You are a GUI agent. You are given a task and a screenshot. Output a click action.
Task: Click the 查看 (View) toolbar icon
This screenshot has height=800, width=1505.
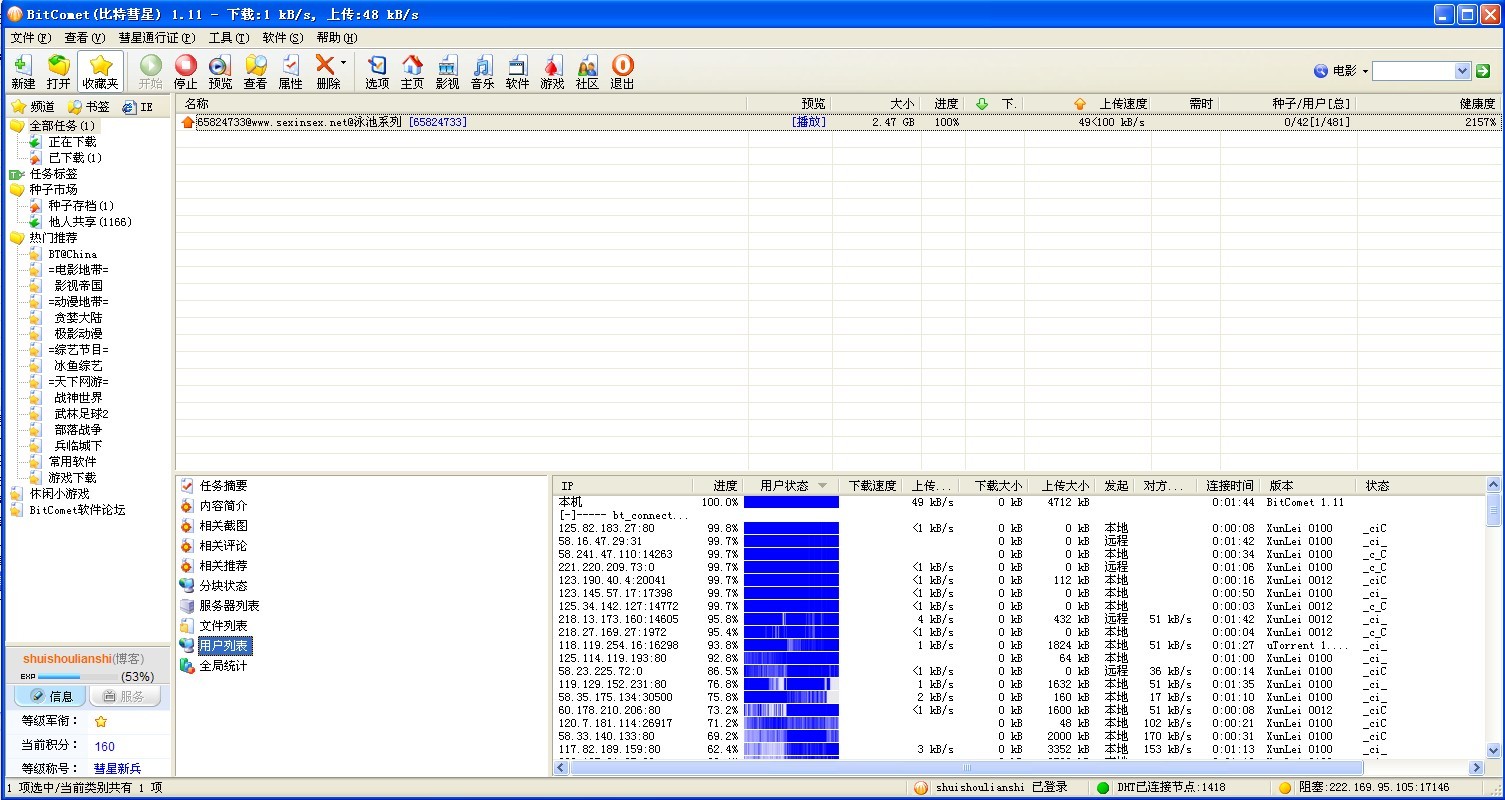click(x=255, y=72)
